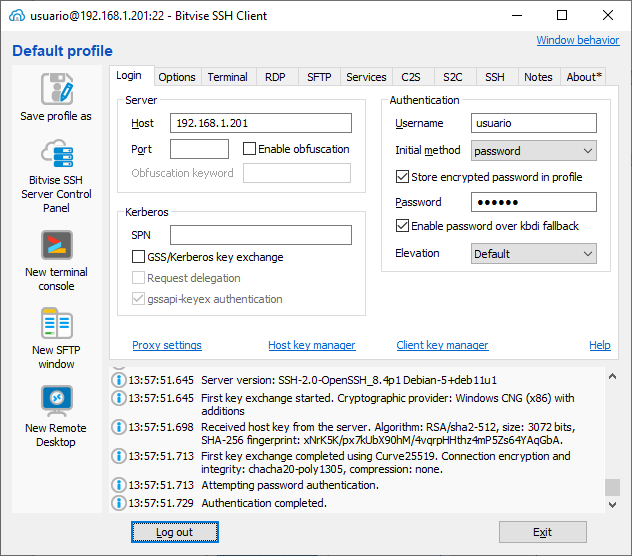Click the Save profile as icon

[56, 89]
